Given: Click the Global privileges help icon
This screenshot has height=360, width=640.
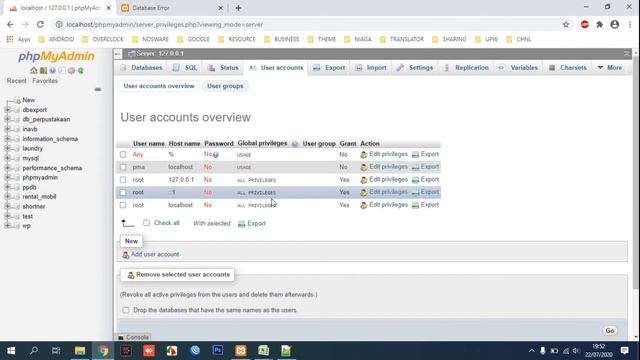Looking at the screenshot, I should (x=295, y=144).
